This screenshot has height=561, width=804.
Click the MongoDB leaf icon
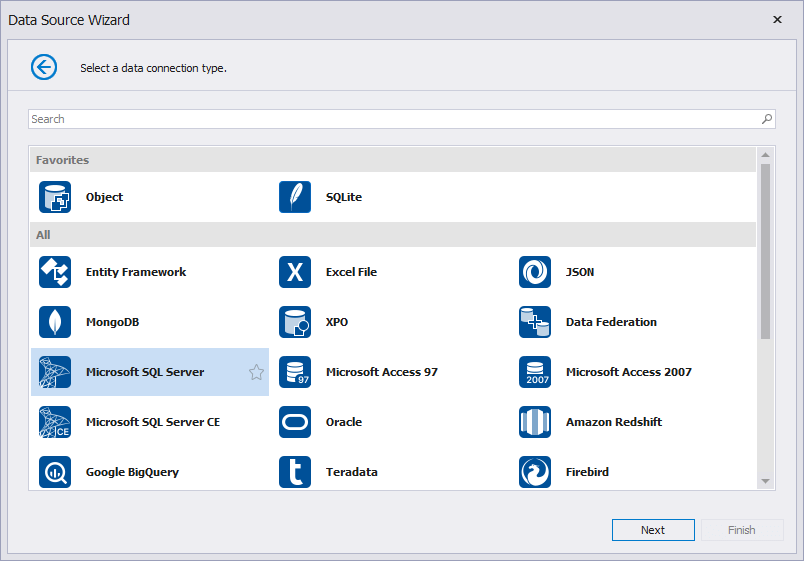pyautogui.click(x=55, y=322)
